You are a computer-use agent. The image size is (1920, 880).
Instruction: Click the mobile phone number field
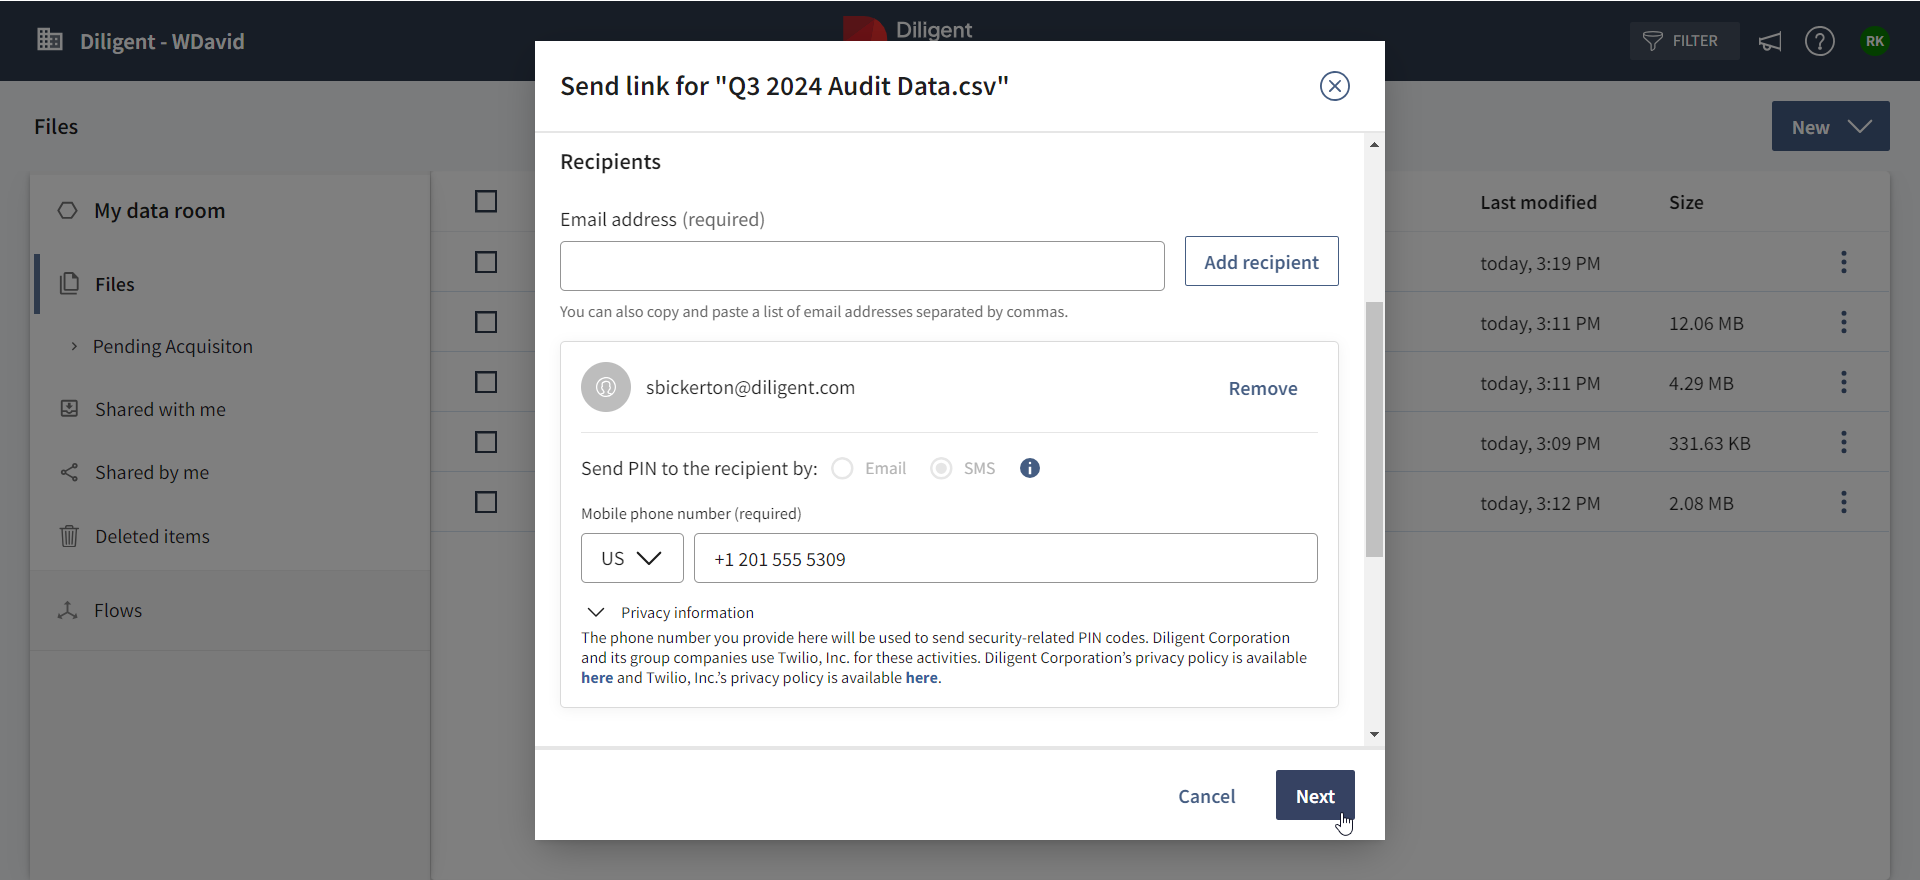click(x=1005, y=558)
